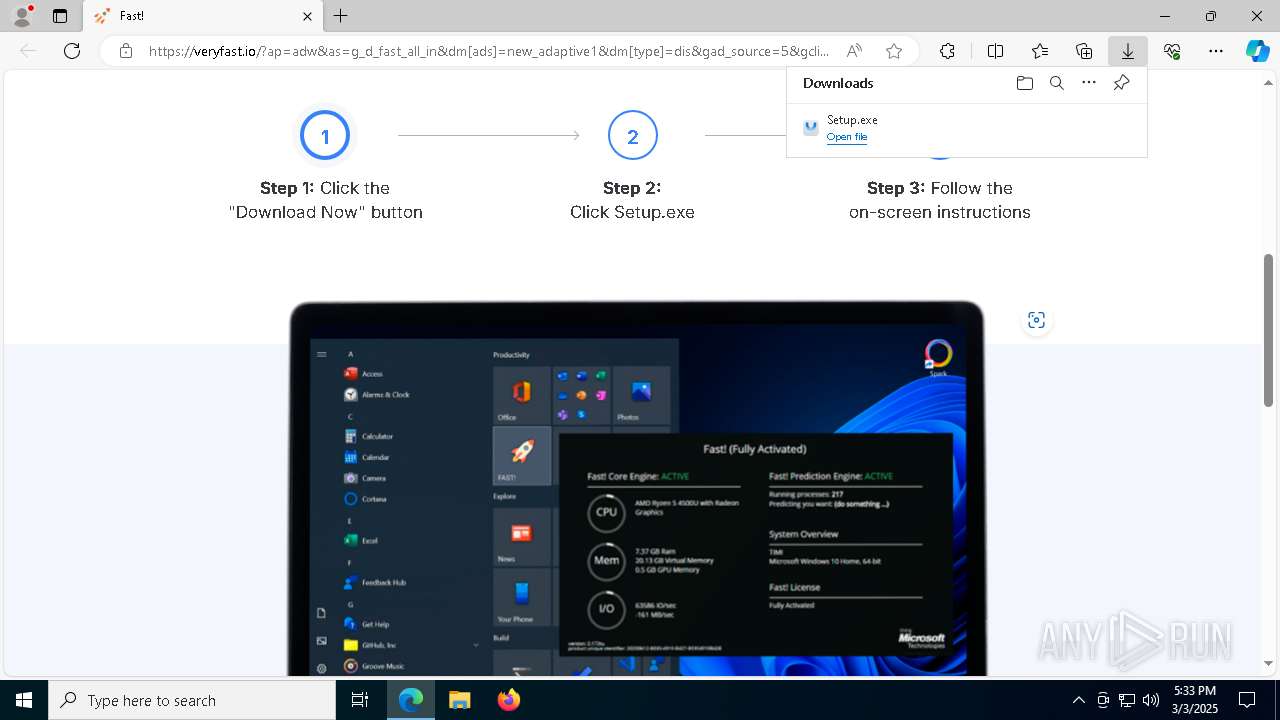Open Downloads panel more options
Image resolution: width=1280 pixels, height=720 pixels.
click(x=1089, y=83)
